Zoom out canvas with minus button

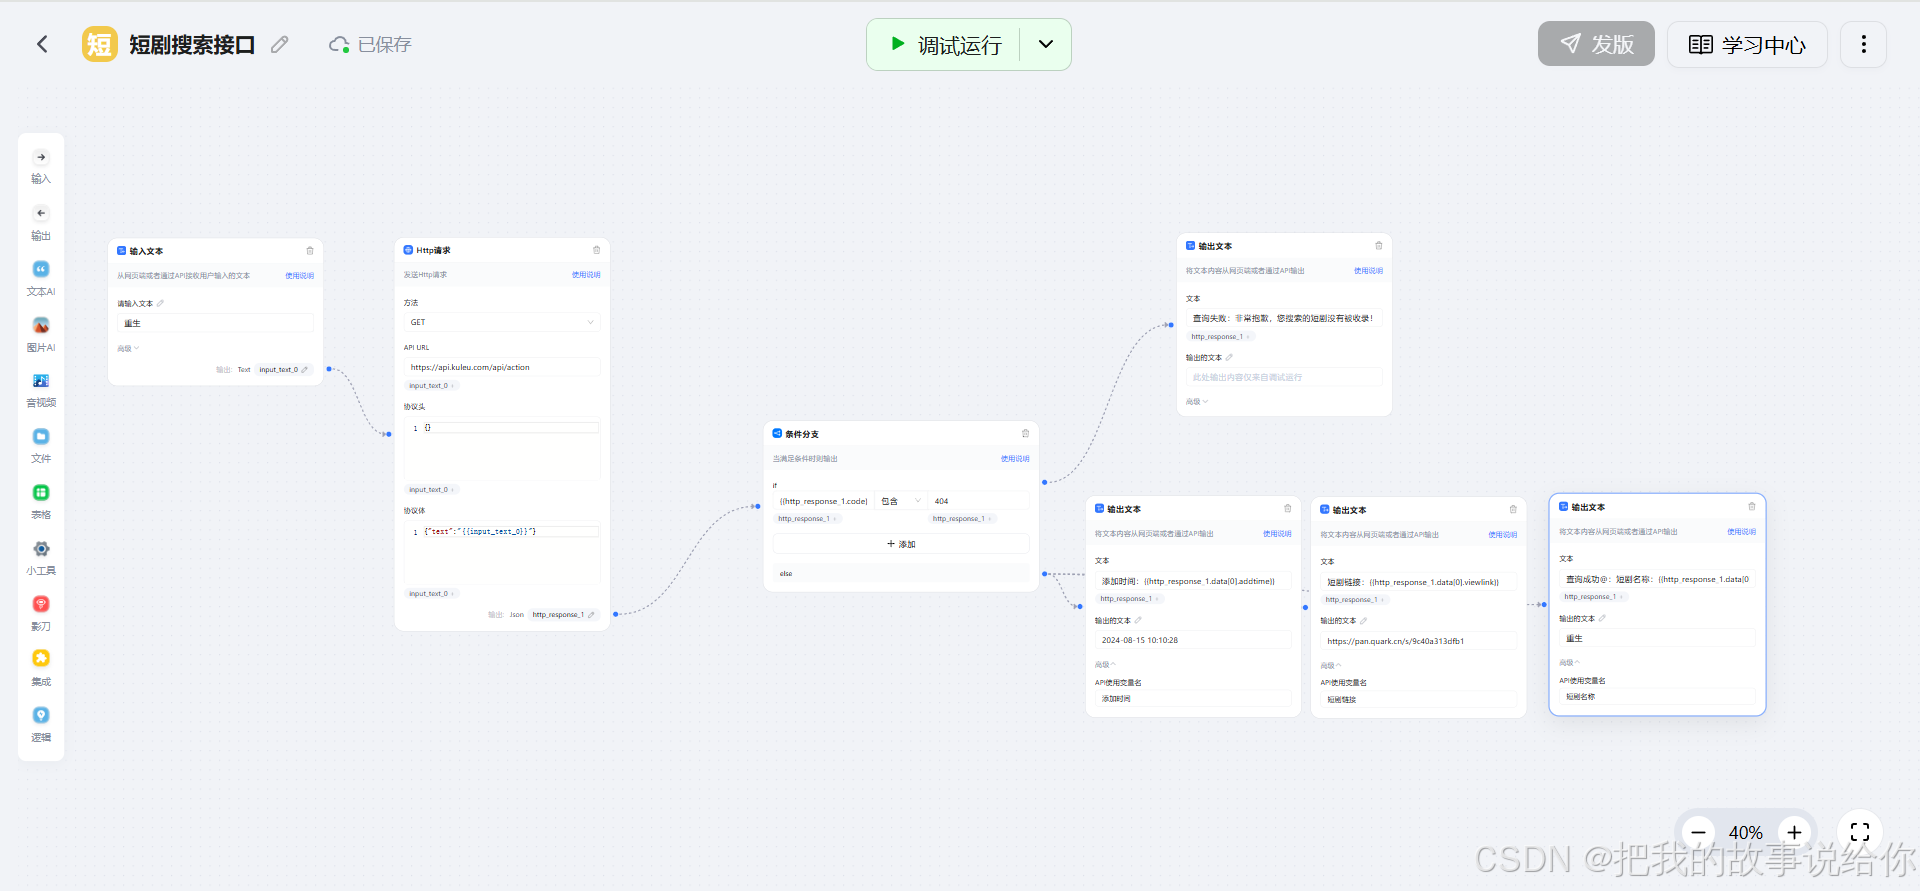(1698, 832)
